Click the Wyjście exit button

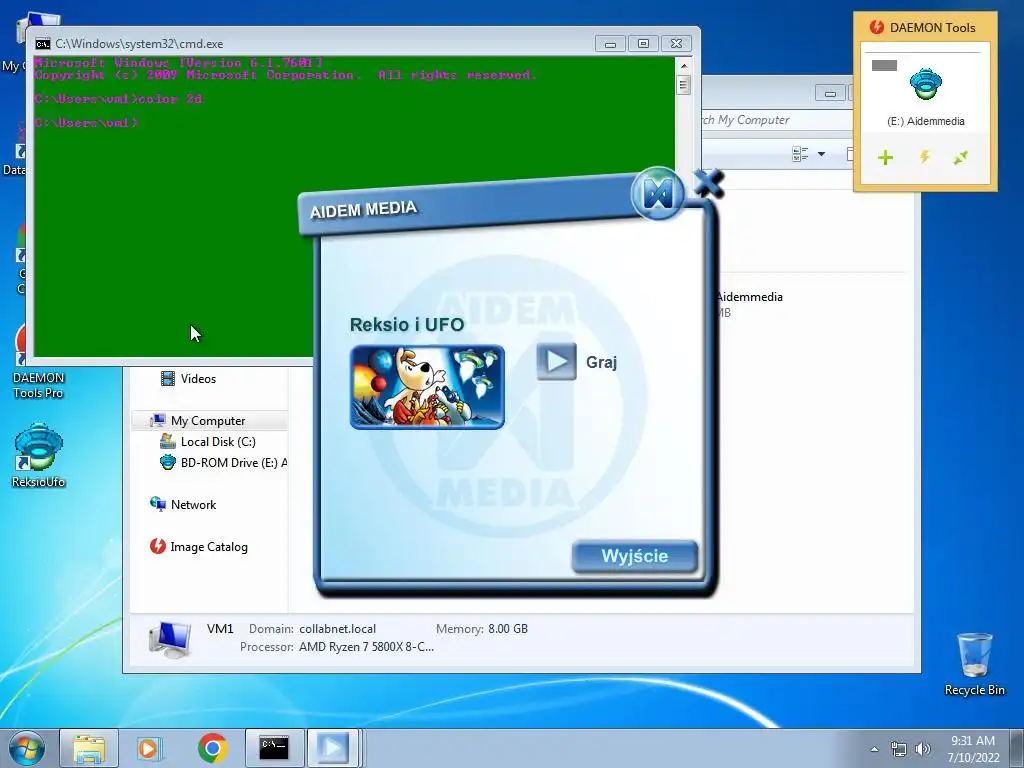[634, 556]
